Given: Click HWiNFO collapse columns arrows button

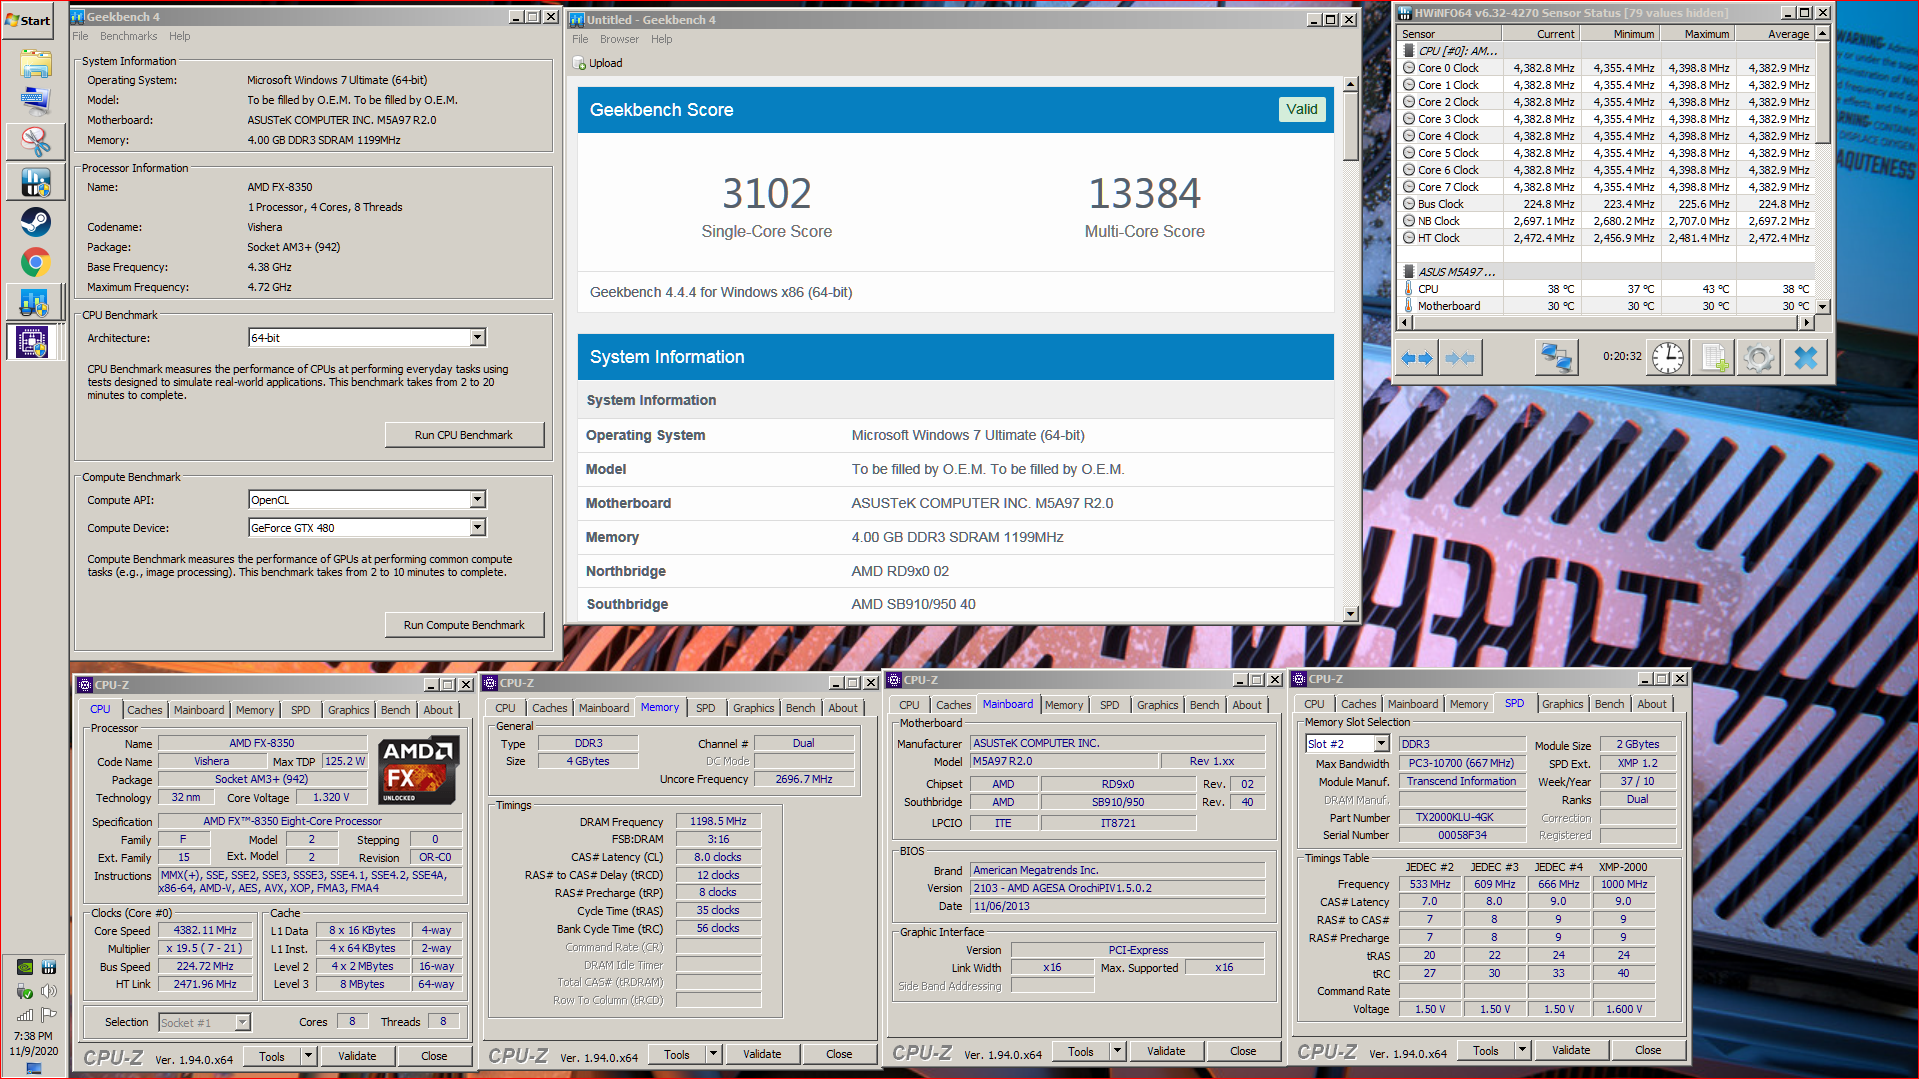Looking at the screenshot, I should point(1461,358).
